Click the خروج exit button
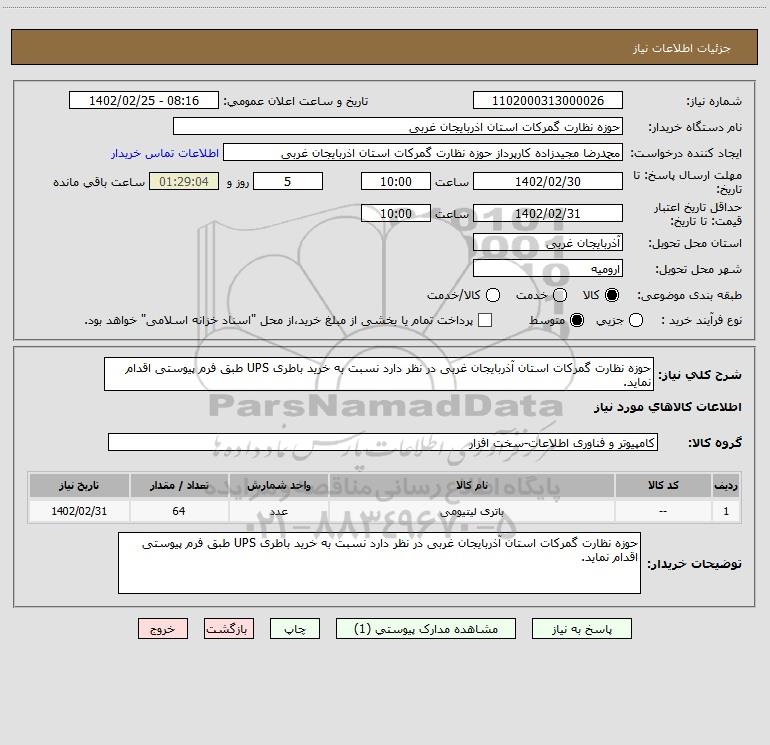Viewport: 770px width, 745px height. point(163,629)
